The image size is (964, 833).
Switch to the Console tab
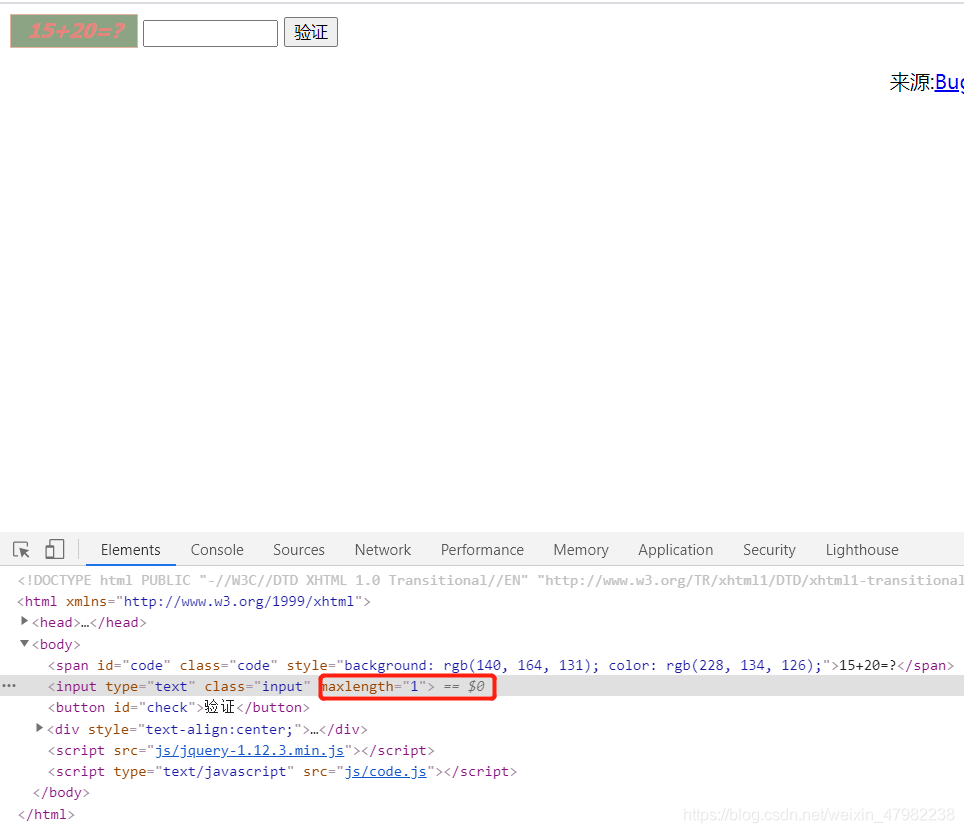click(x=216, y=549)
